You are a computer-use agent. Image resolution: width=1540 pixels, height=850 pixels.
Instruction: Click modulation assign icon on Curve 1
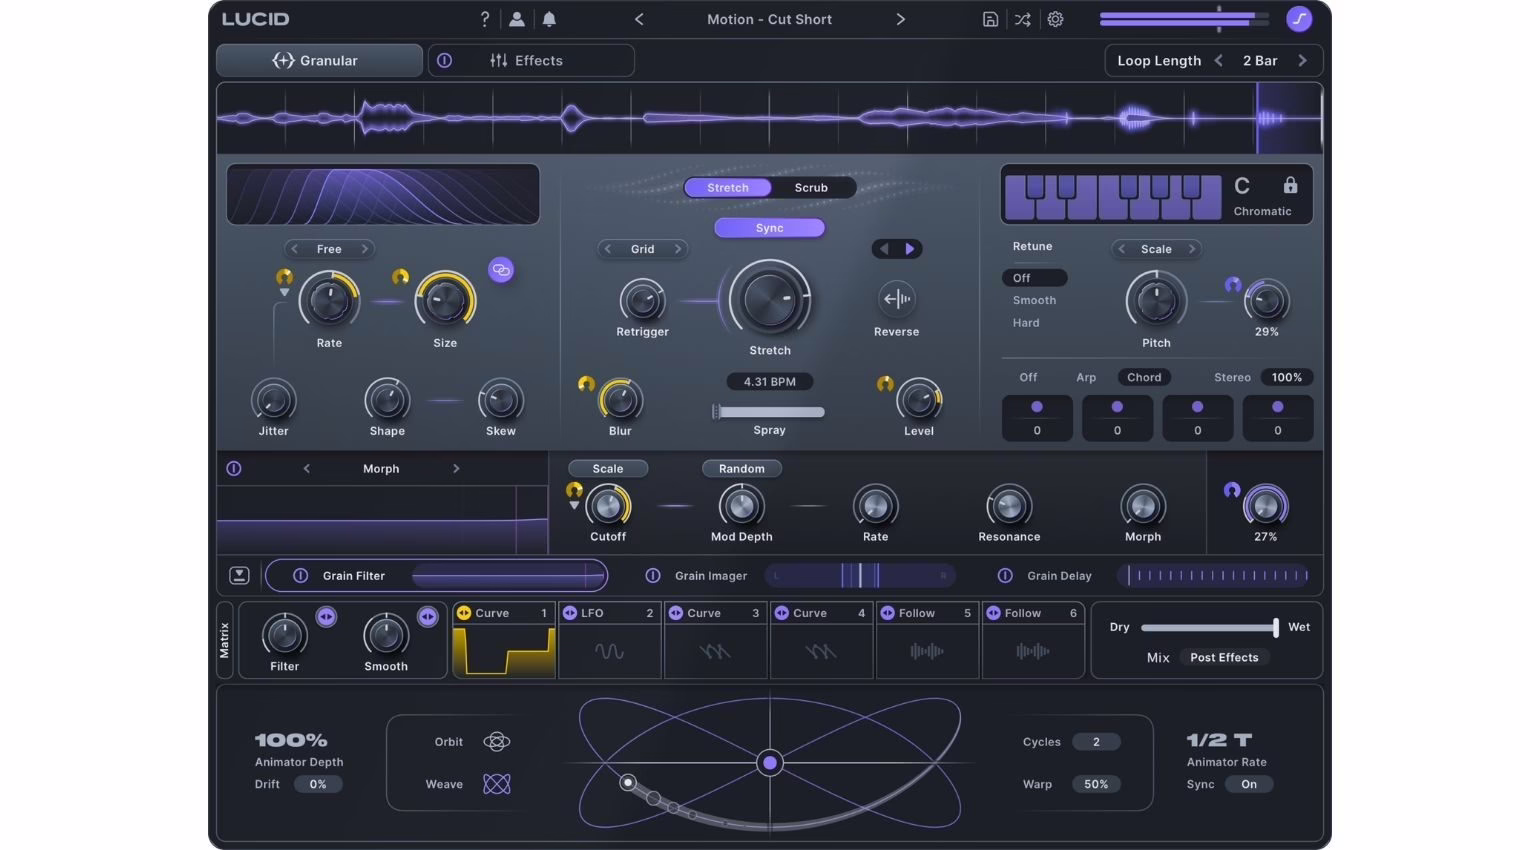464,613
